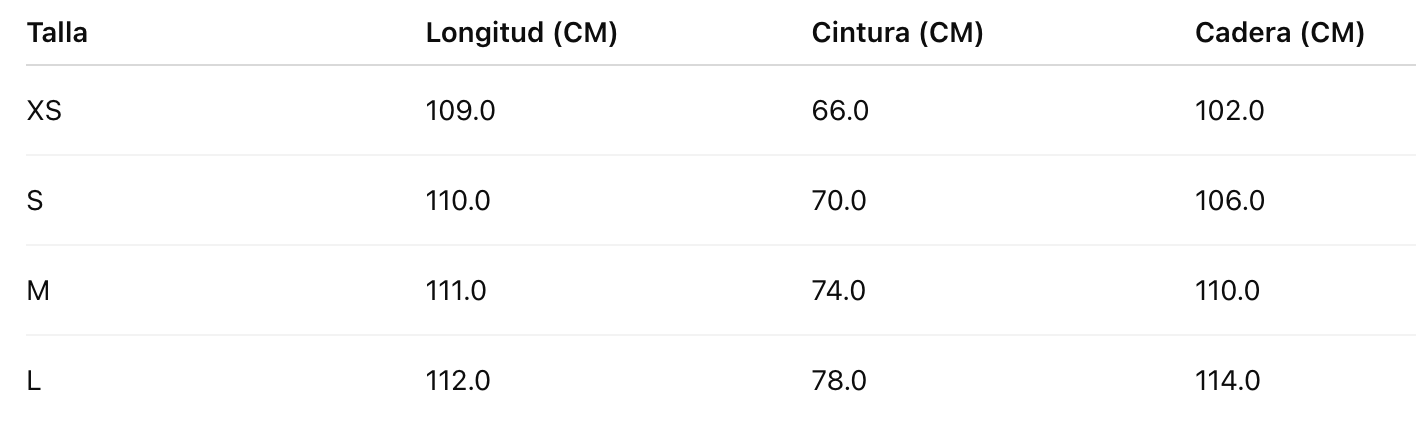Screen dimensions: 1416x434
Task: Click the 109.0 length value for XS
Action: pos(460,111)
